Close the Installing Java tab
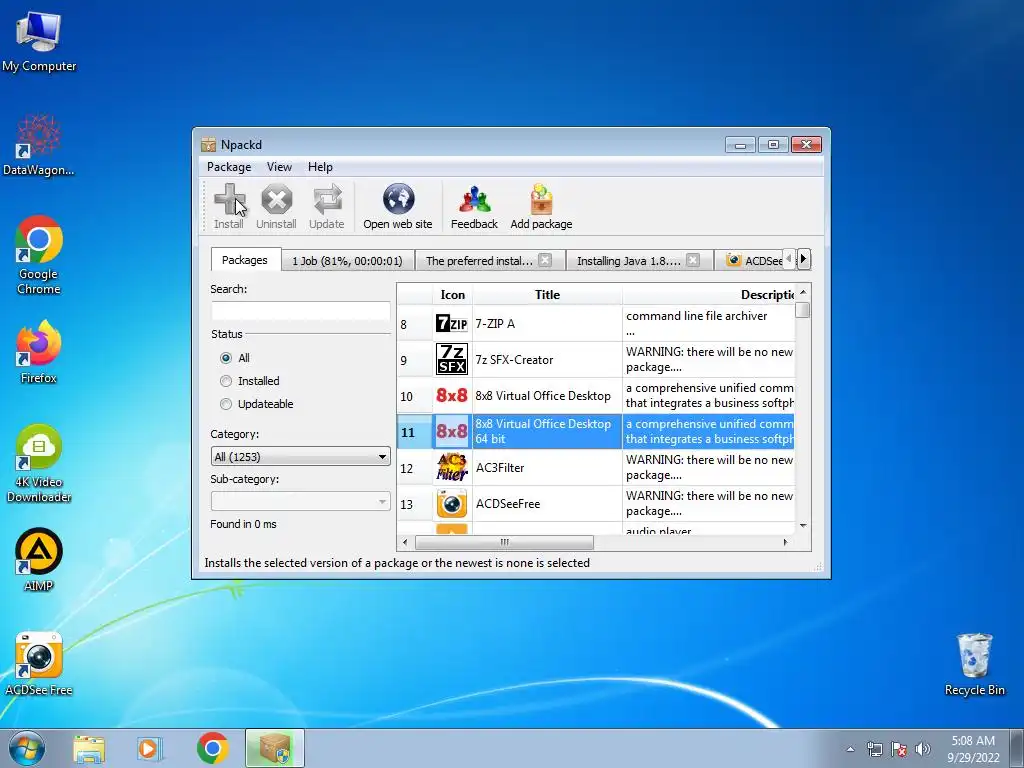This screenshot has height=768, width=1024. [x=693, y=261]
